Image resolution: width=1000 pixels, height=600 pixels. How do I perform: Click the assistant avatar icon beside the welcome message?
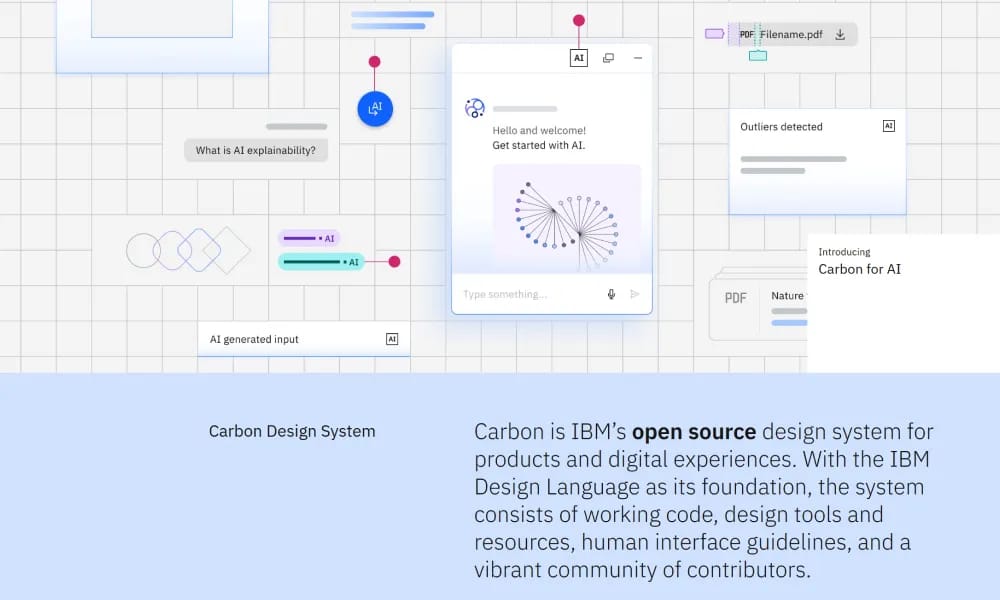(x=474, y=108)
